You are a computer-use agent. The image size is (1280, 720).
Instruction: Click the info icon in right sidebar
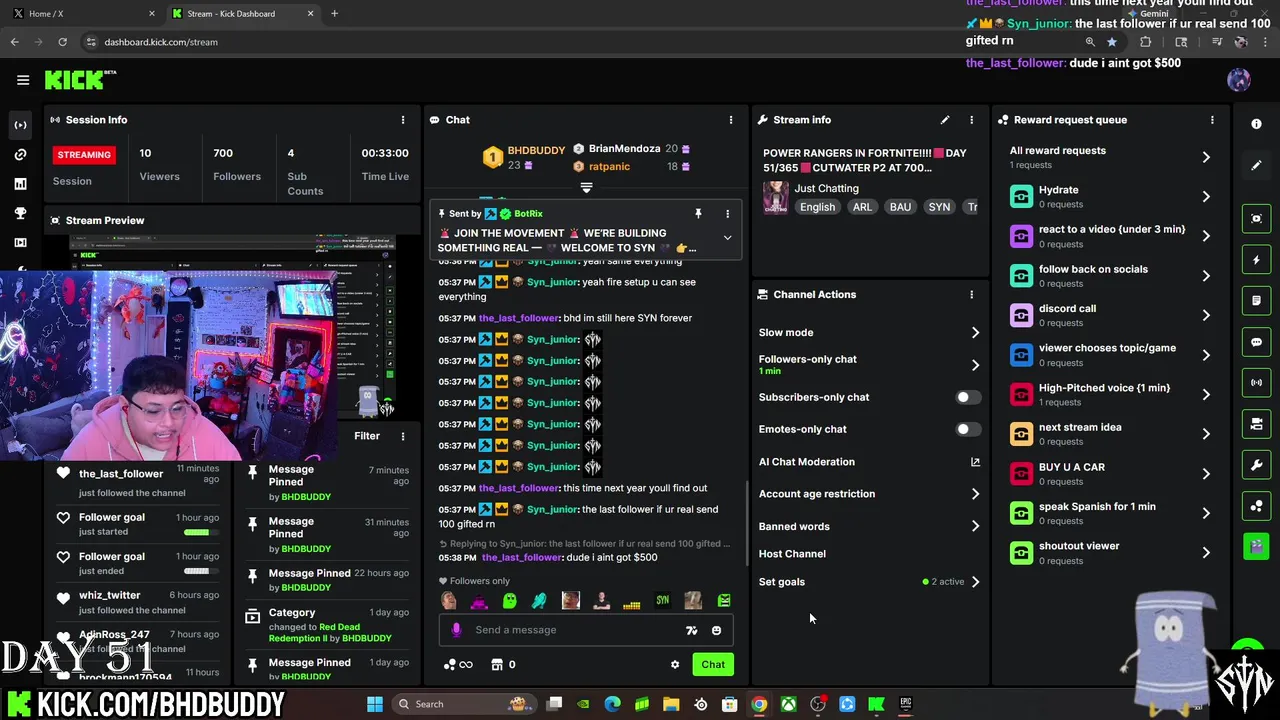coord(1256,124)
